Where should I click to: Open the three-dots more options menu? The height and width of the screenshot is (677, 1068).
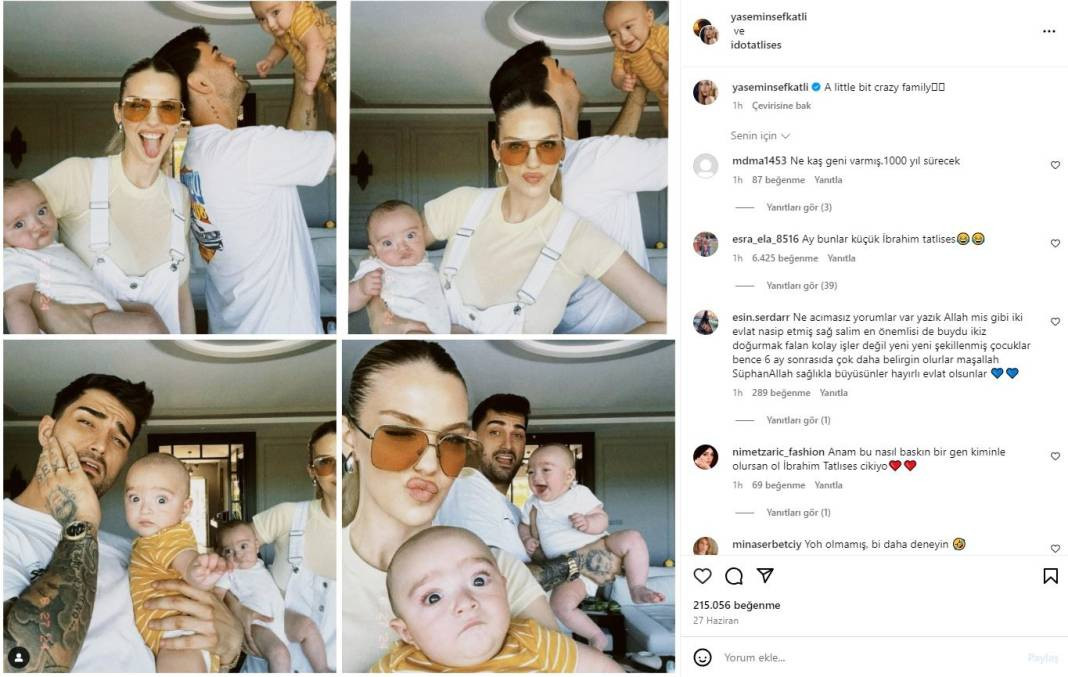coord(1049,31)
